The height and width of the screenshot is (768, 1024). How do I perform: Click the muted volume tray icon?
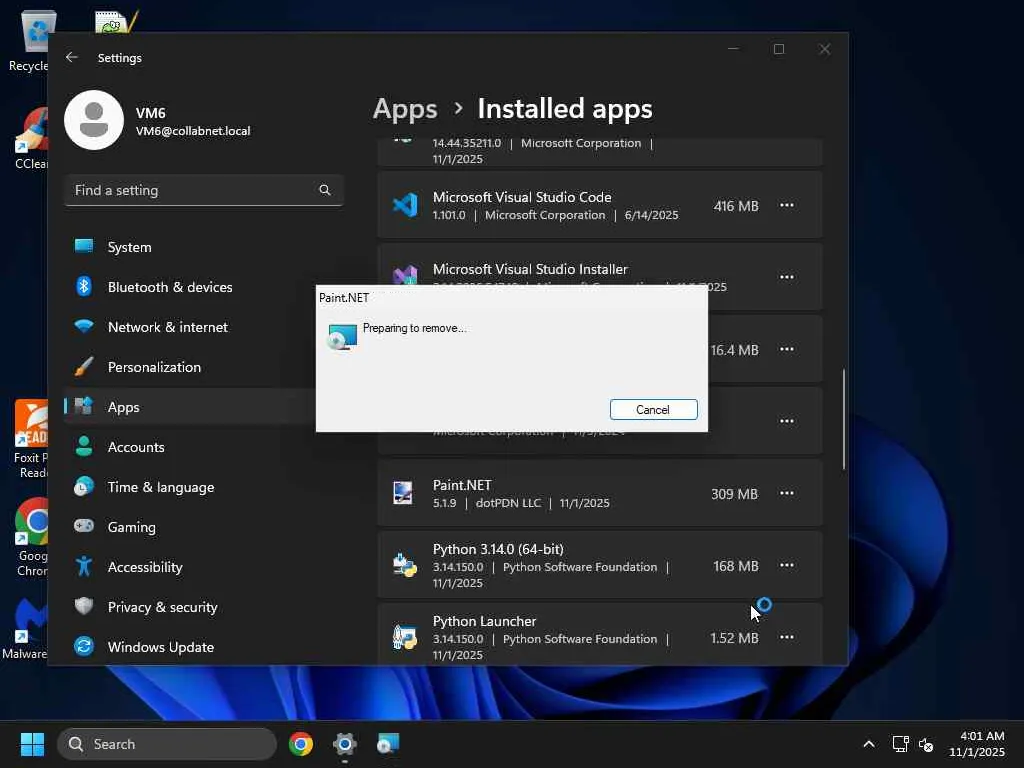[x=926, y=744]
